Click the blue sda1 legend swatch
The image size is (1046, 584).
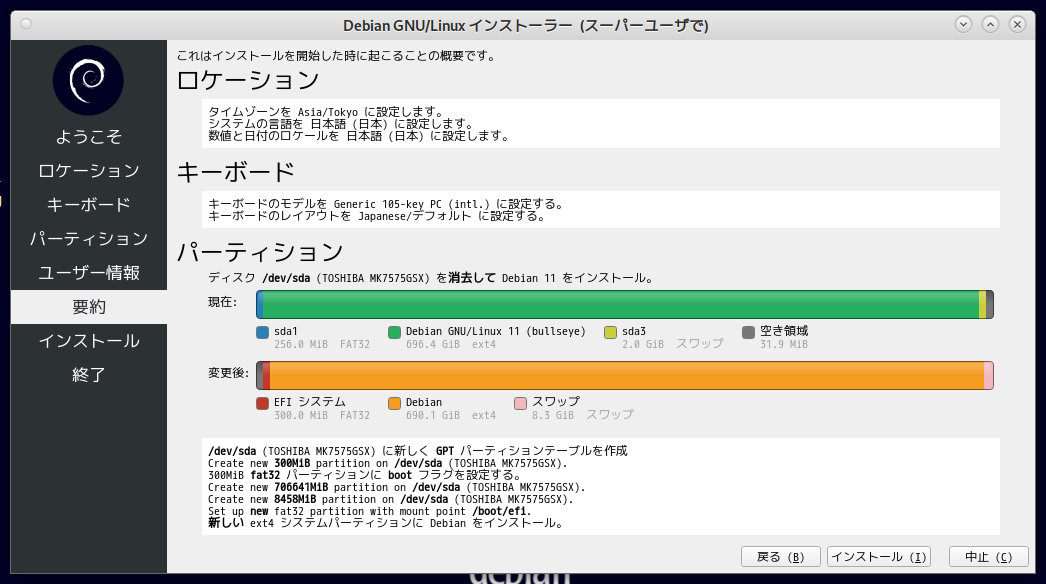pyautogui.click(x=263, y=332)
